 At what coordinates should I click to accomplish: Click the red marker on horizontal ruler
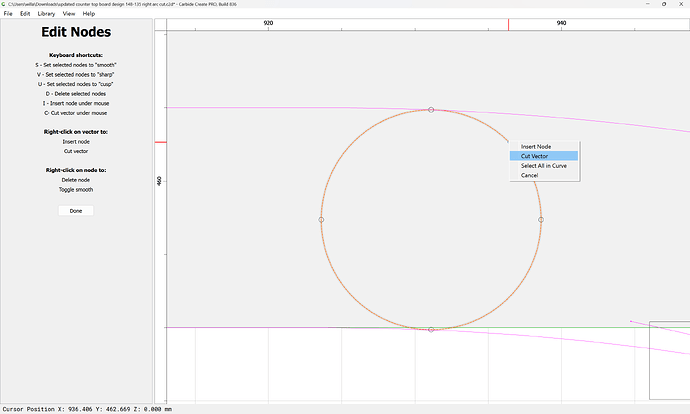508,24
